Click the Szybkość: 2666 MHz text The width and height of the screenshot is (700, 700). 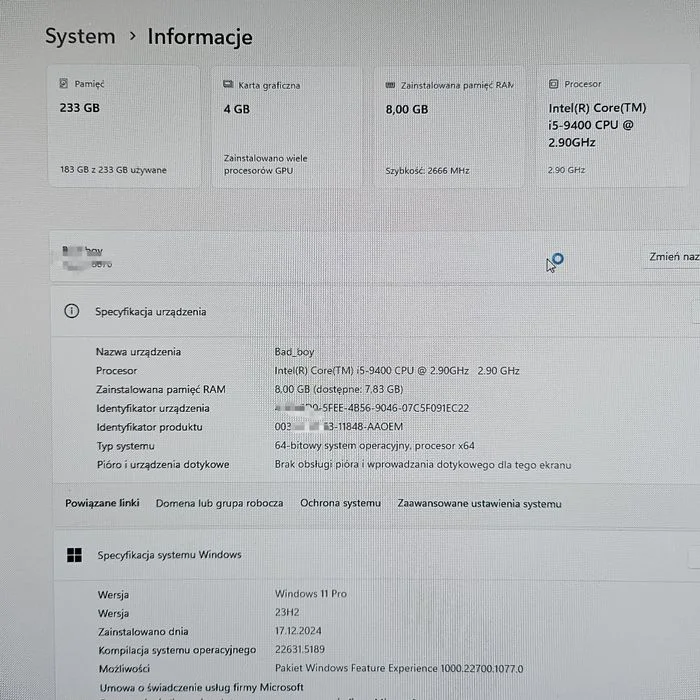(x=427, y=171)
